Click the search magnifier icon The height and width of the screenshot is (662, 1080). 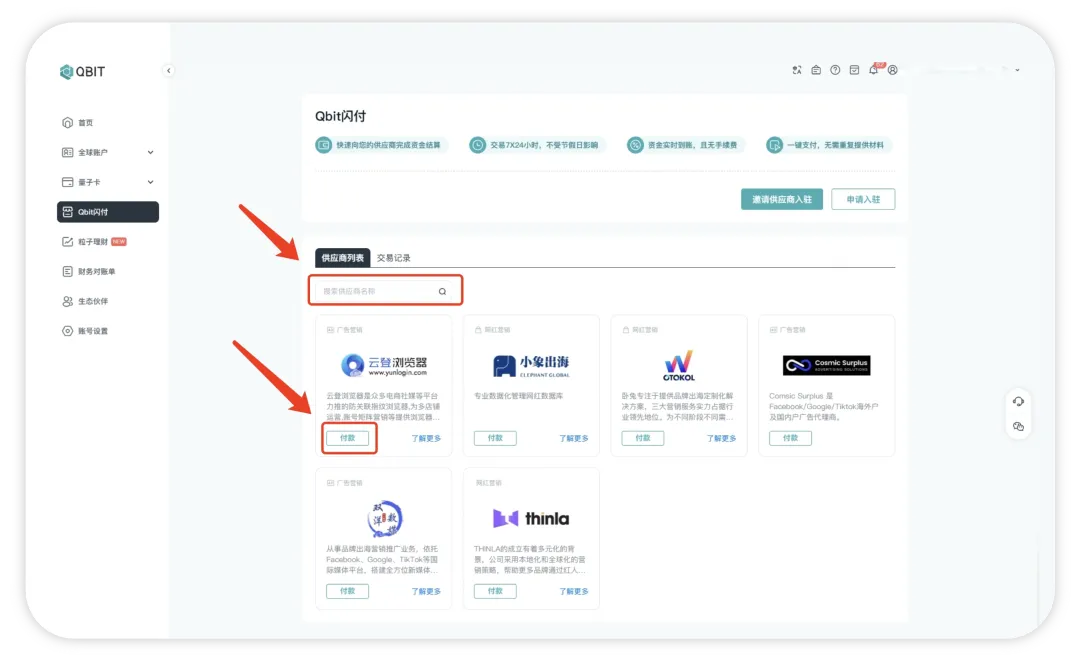tap(442, 291)
